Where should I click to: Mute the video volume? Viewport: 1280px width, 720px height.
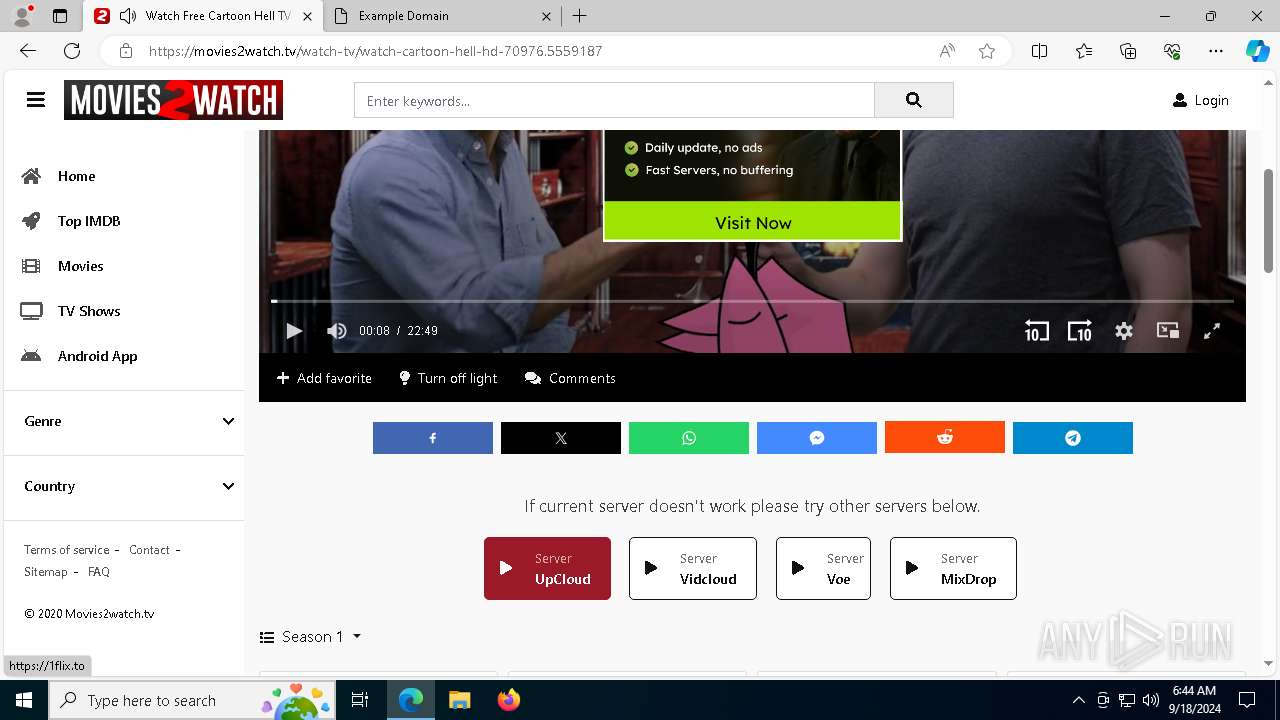pyautogui.click(x=337, y=331)
